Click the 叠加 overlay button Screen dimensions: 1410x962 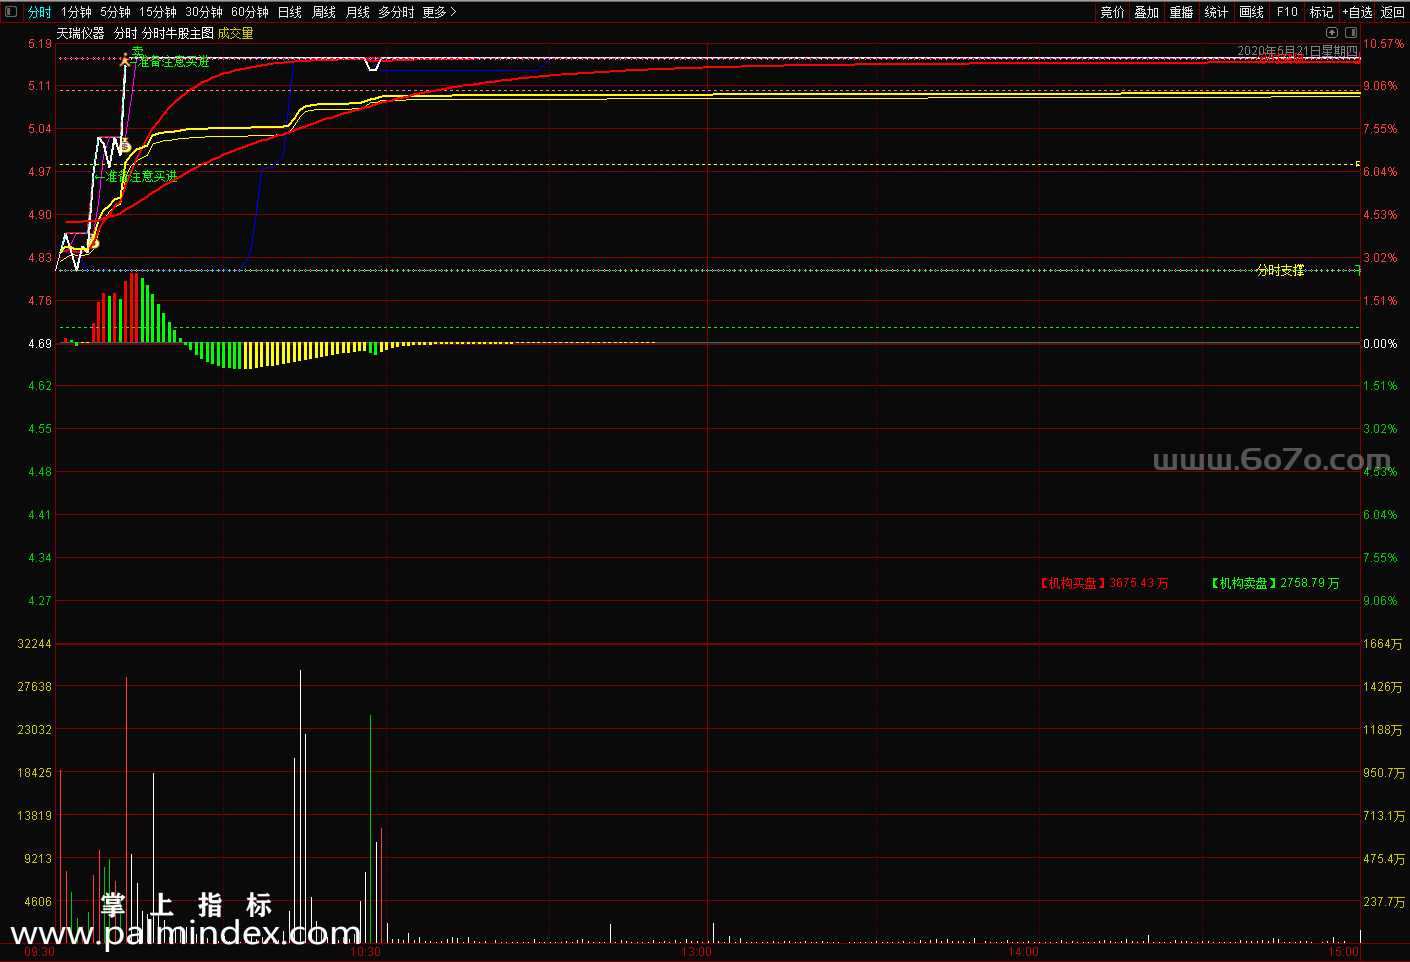pos(1146,12)
